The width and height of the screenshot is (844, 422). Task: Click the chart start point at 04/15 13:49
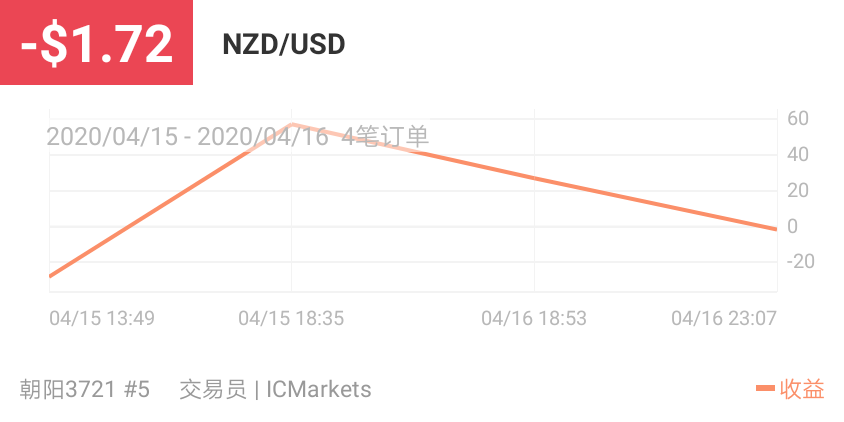(50, 276)
